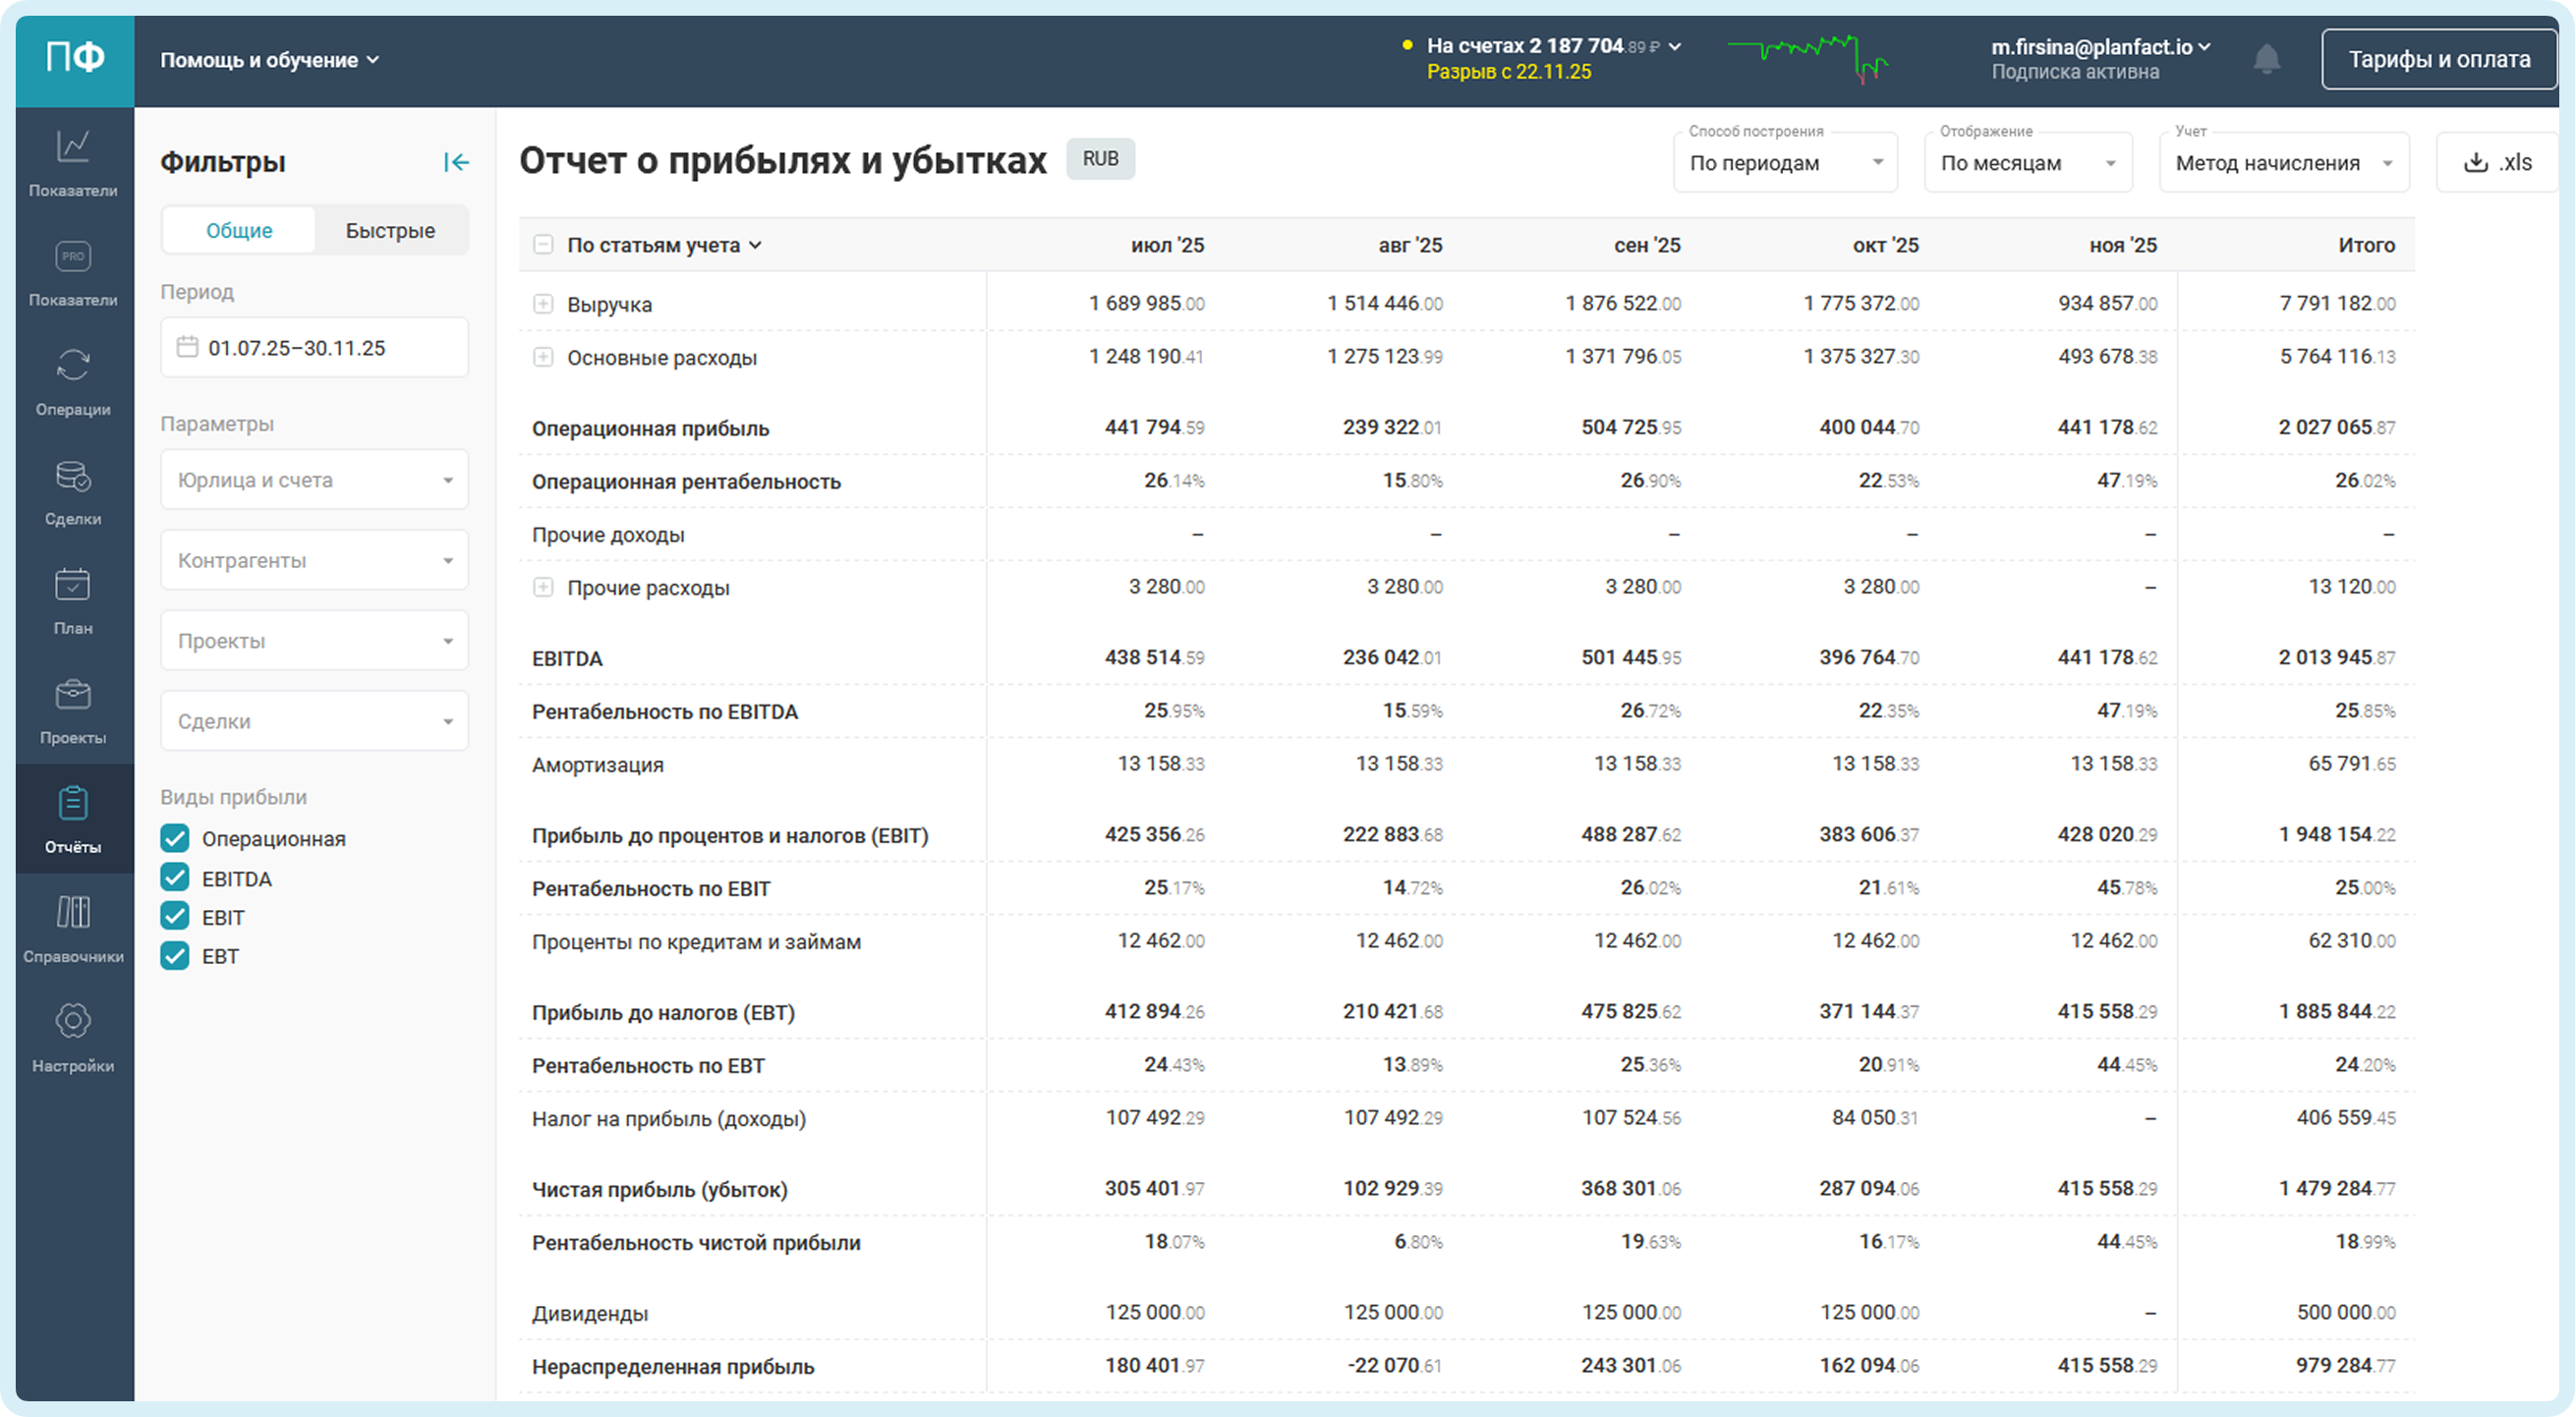This screenshot has height=1417, width=2576.
Task: Export report with the .xls button
Action: [x=2496, y=163]
